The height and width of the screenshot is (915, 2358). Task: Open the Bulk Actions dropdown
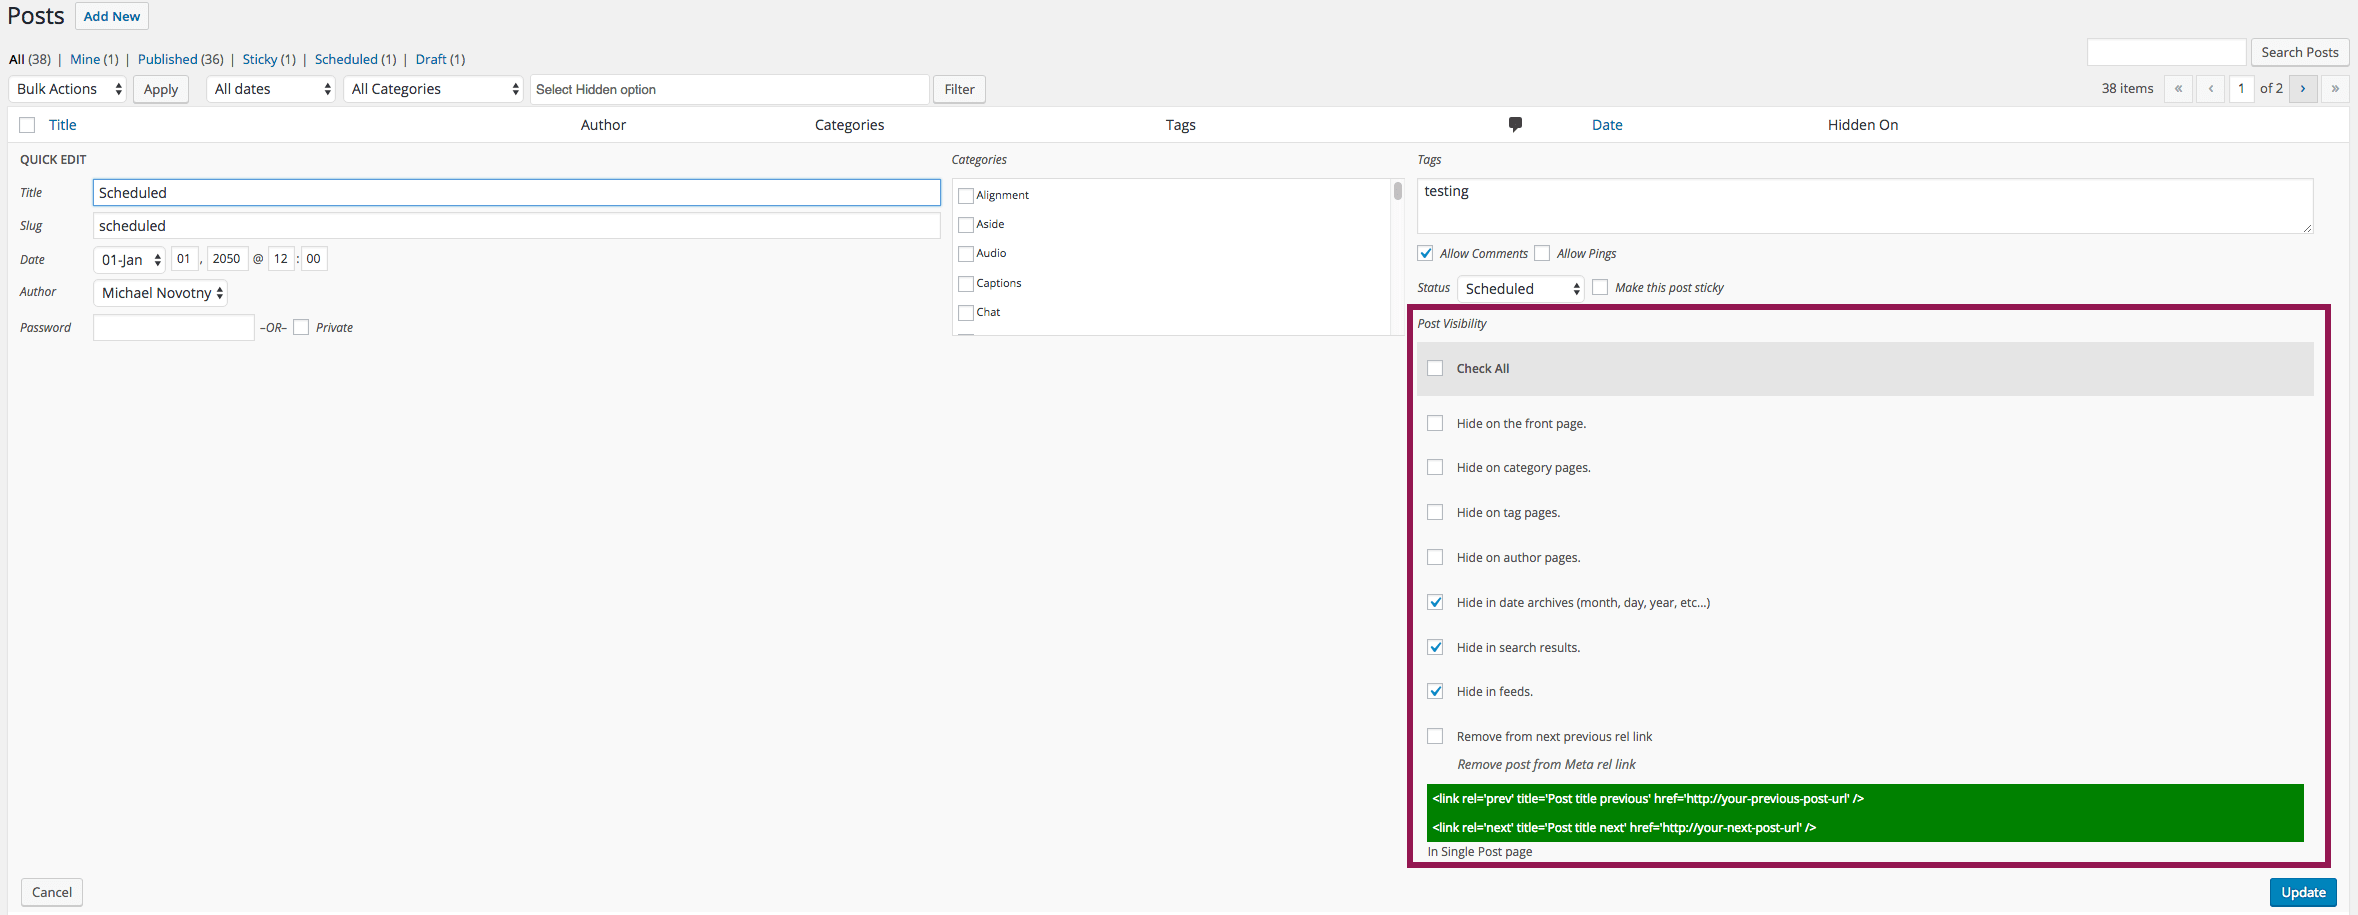click(x=67, y=89)
